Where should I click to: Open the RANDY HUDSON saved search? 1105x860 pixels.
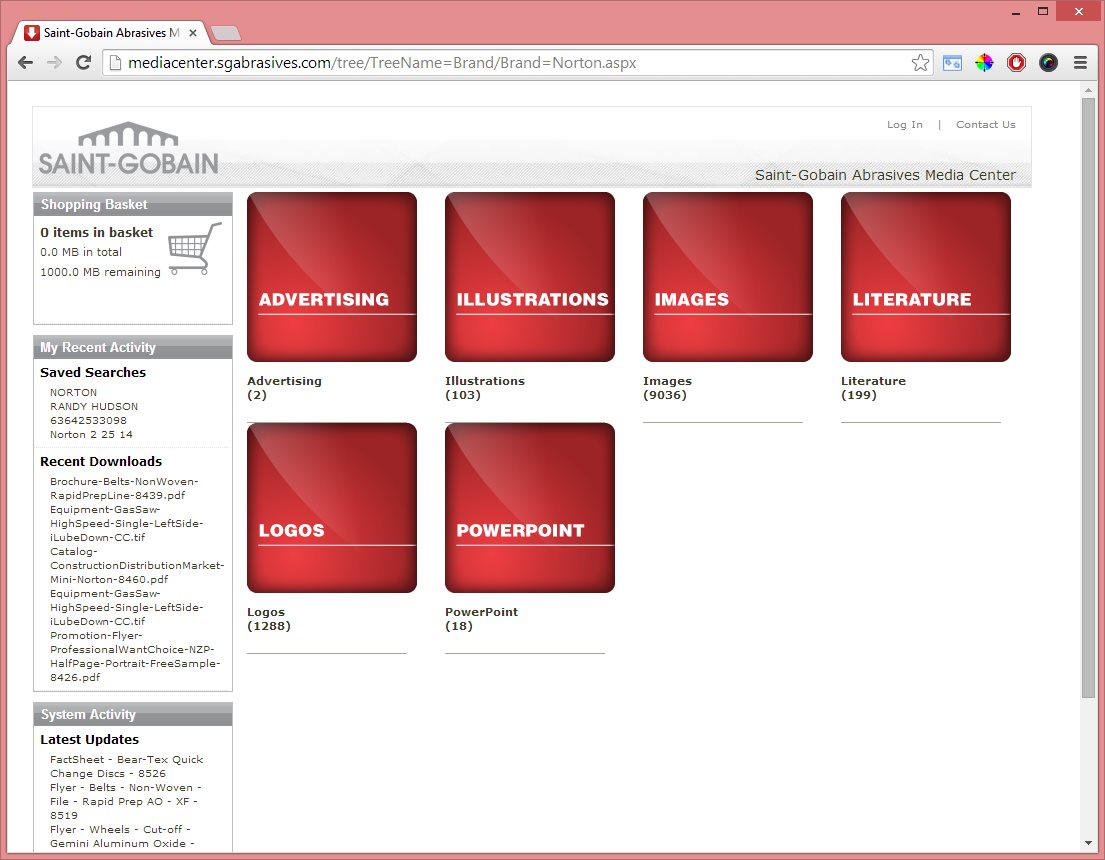tap(94, 407)
